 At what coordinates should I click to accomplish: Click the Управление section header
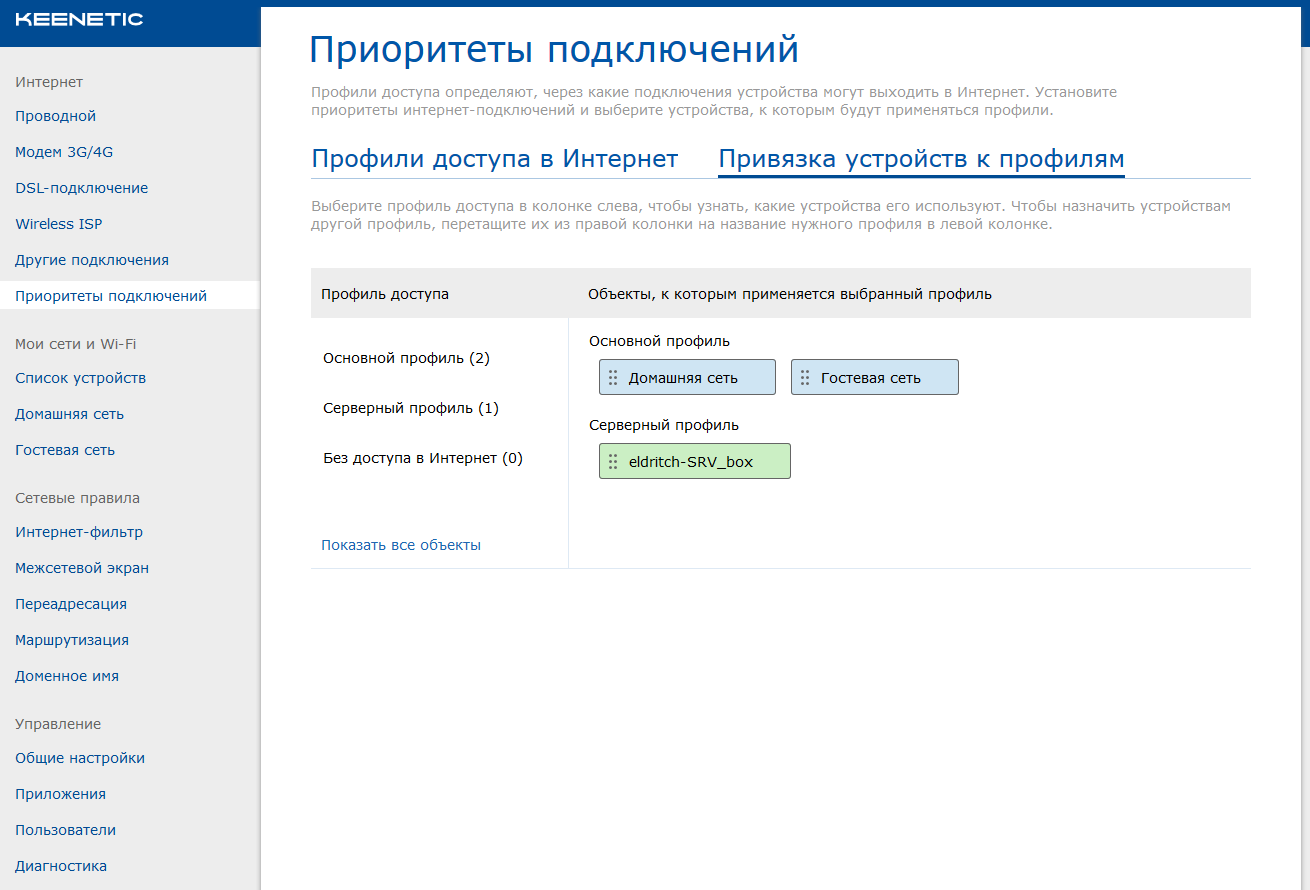tap(58, 724)
